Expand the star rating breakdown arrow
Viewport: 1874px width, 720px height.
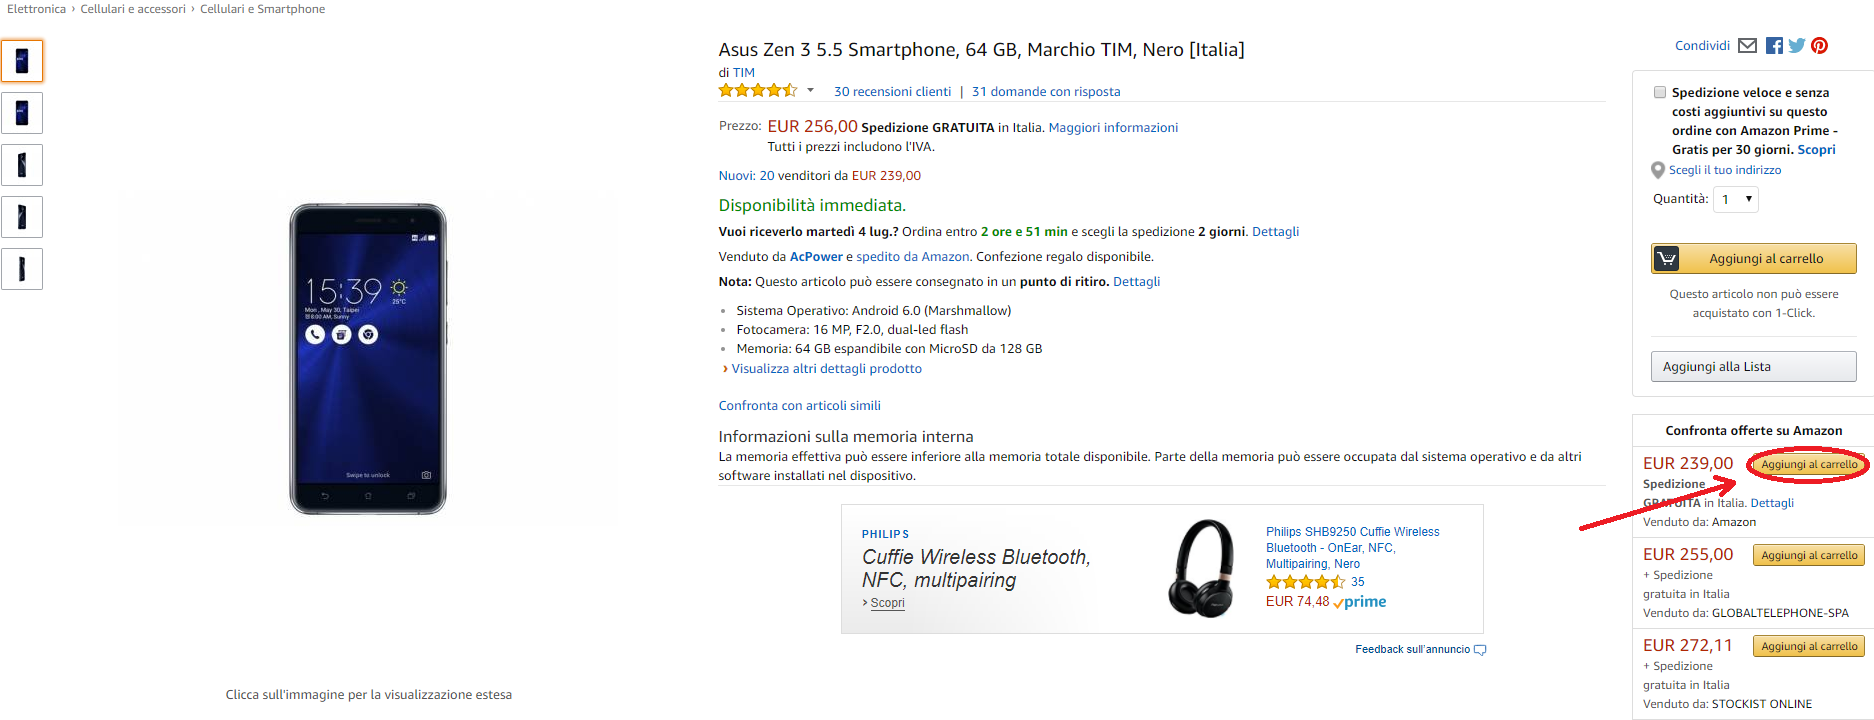pos(810,91)
